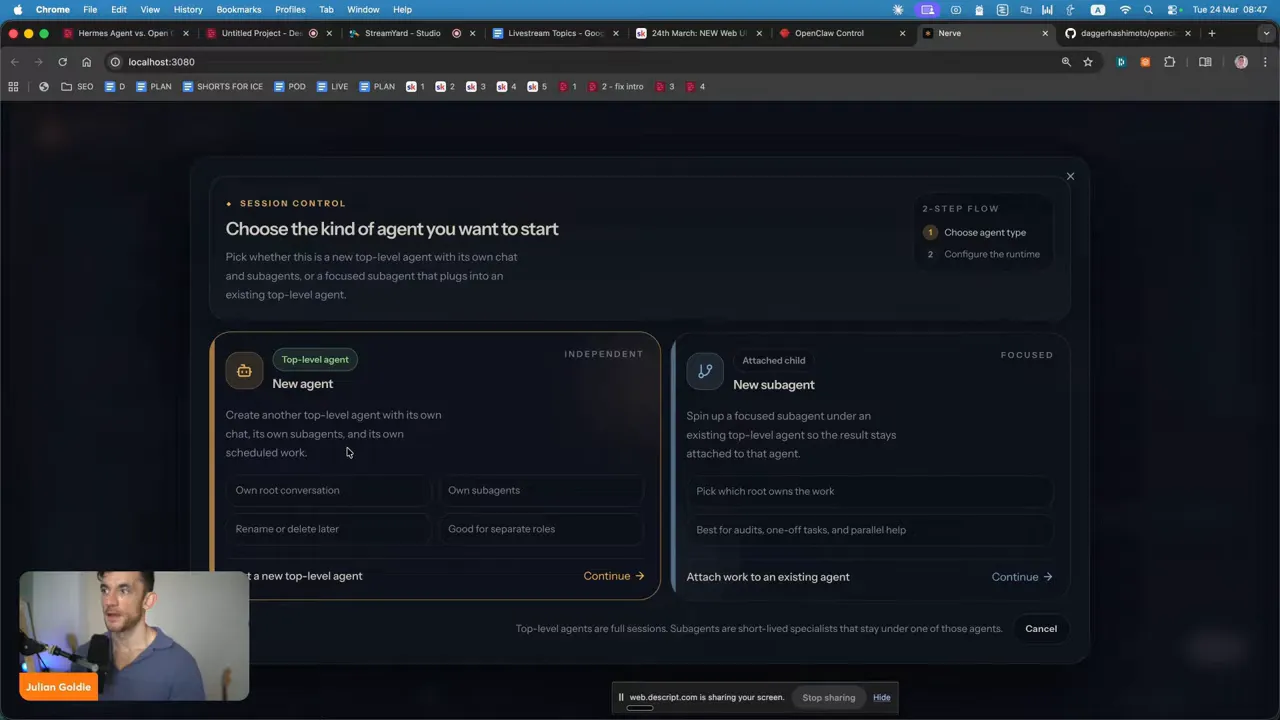Screen dimensions: 1280x720
Task: Click Continue on the New subagent card
Action: (x=1022, y=577)
